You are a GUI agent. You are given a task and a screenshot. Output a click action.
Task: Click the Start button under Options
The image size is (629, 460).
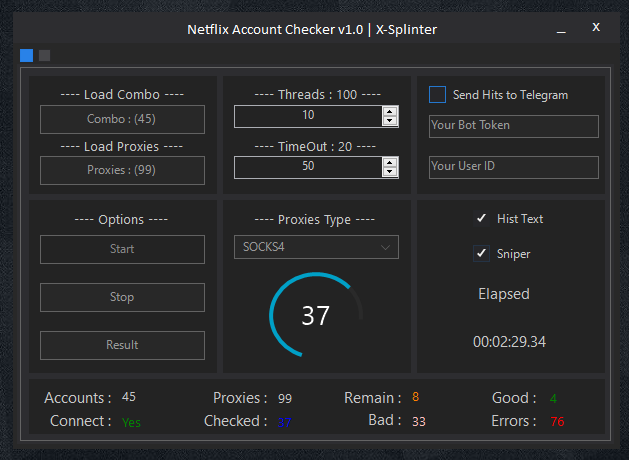(122, 249)
